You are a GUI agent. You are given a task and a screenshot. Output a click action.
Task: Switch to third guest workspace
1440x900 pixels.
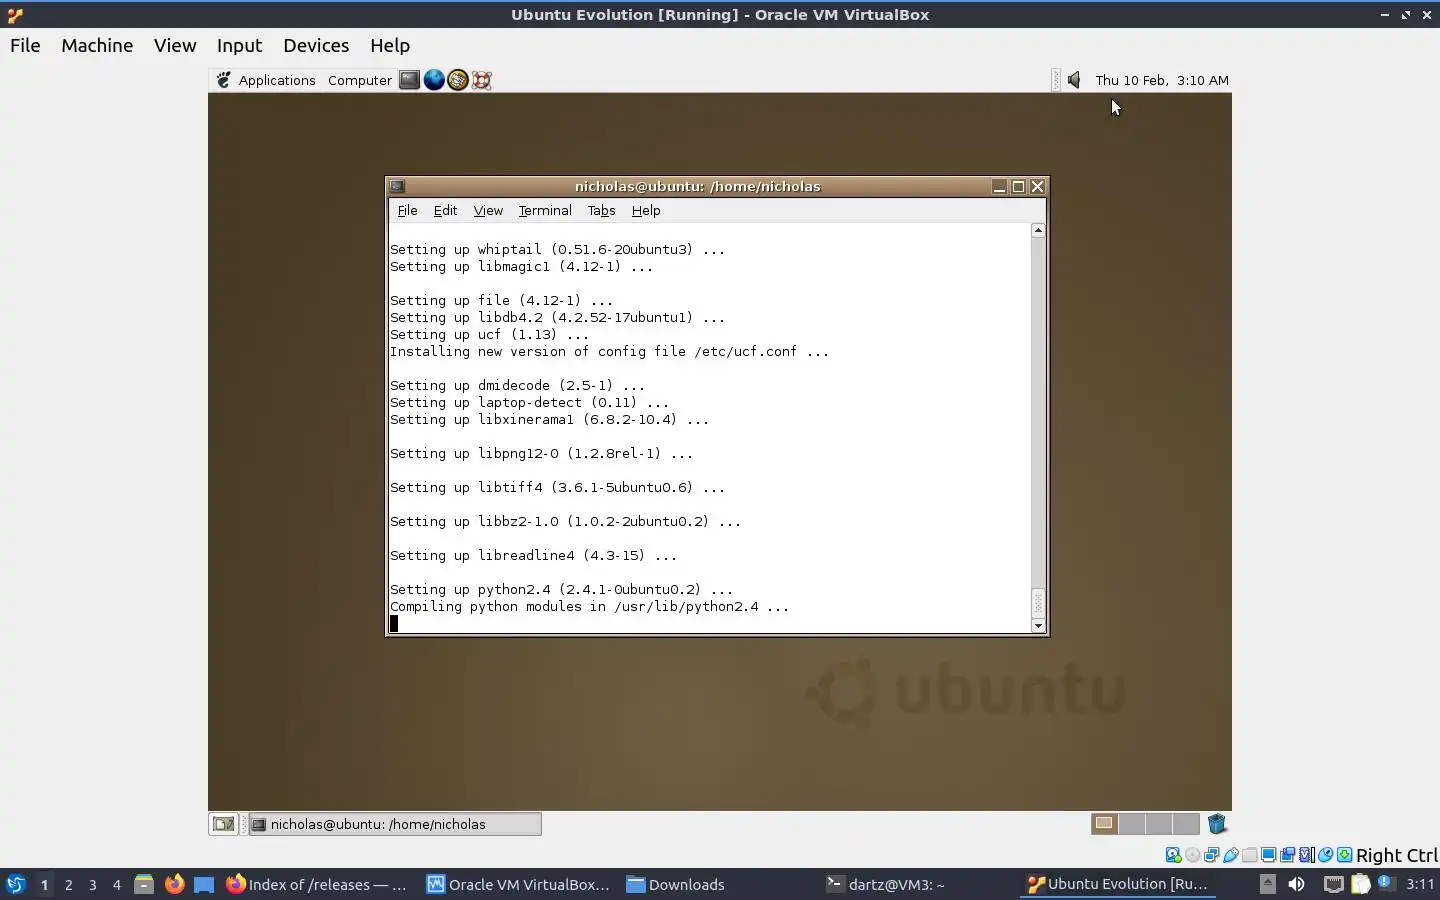coord(1159,824)
